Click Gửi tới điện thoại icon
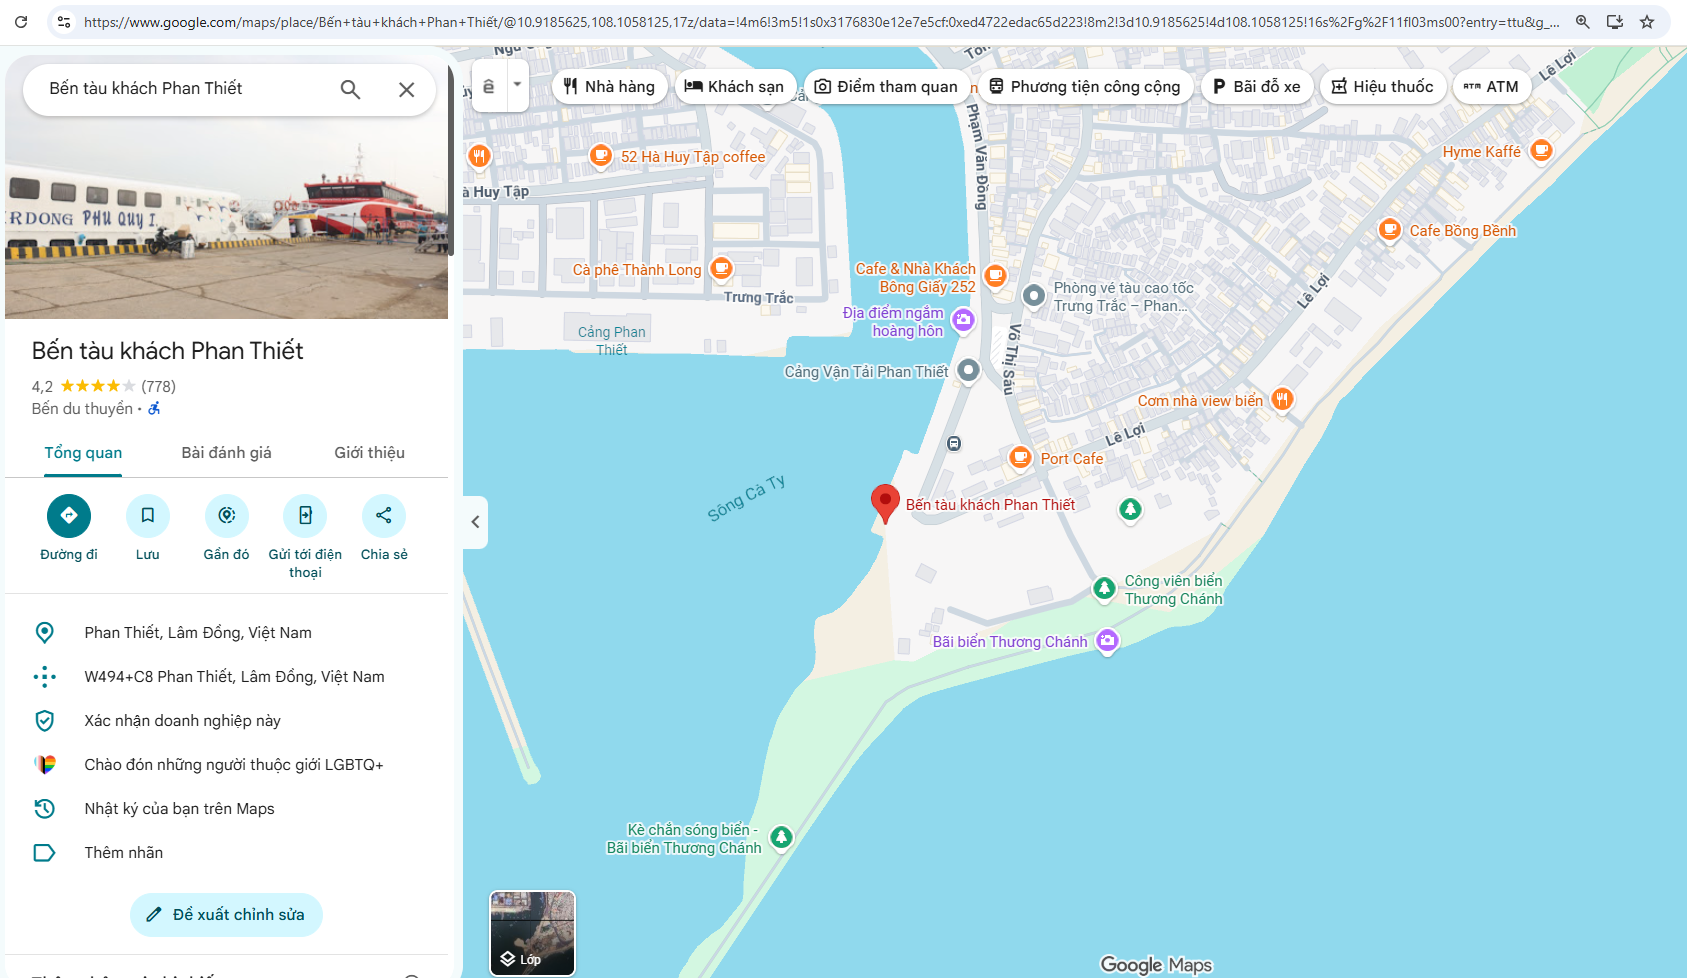 [305, 516]
